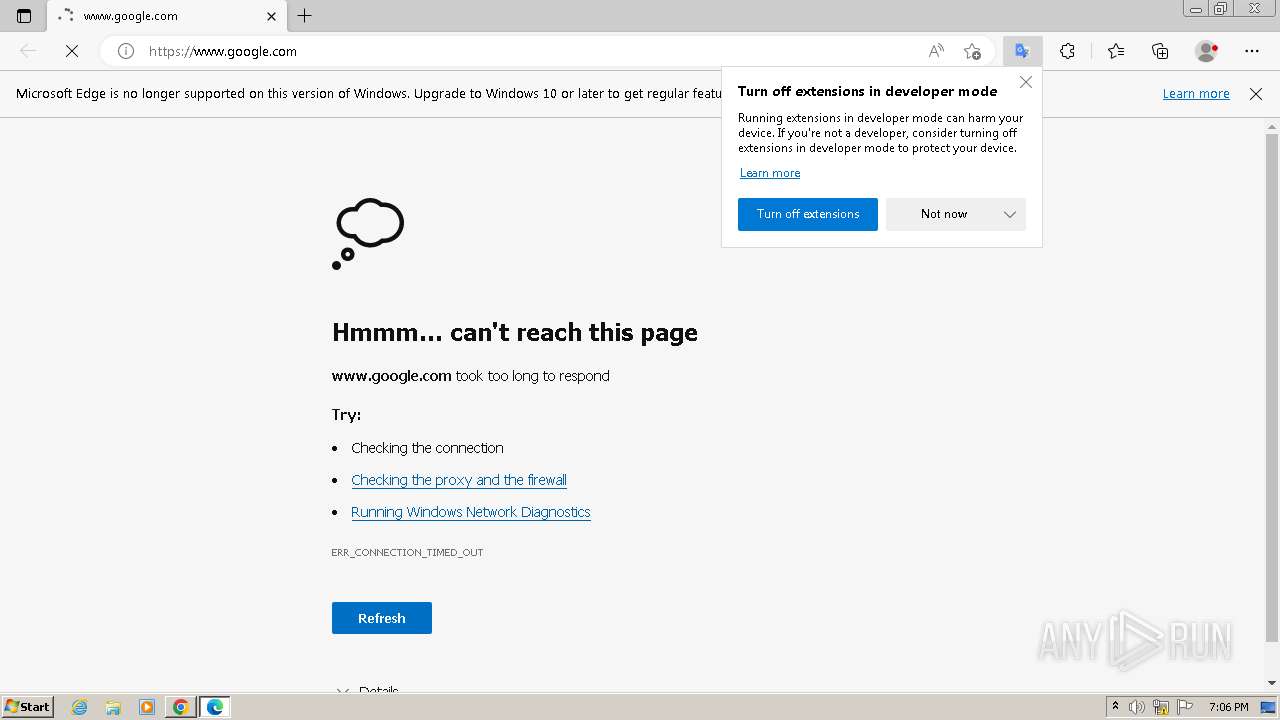The image size is (1280, 720).
Task: Show hidden system tray icons
Action: click(1115, 706)
